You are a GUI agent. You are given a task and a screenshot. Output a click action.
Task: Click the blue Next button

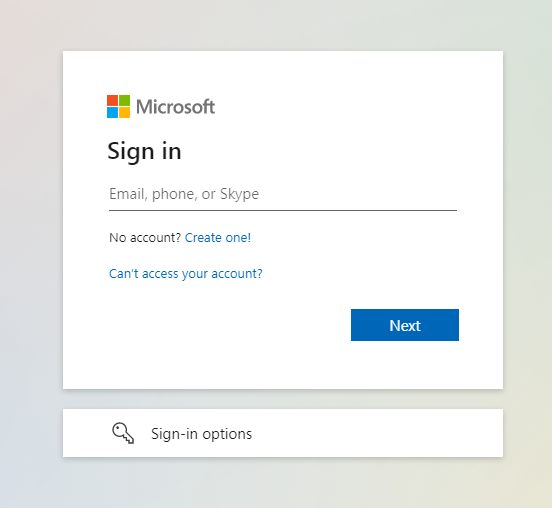(x=405, y=325)
